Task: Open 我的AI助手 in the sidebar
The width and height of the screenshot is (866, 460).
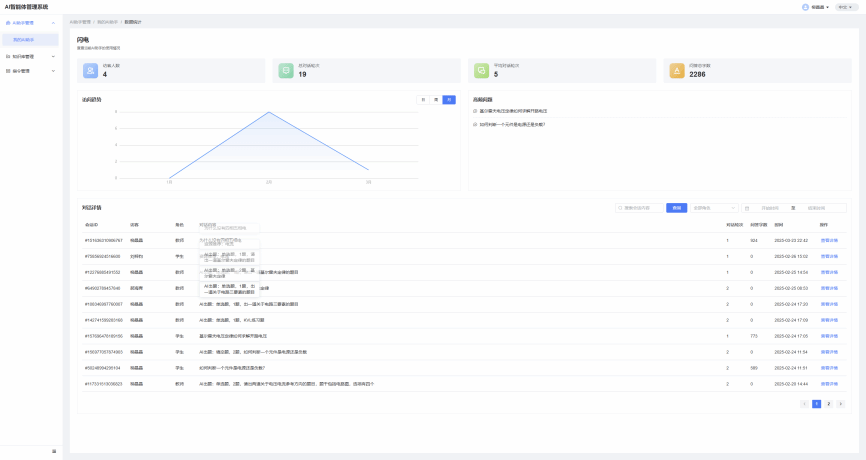Action: coord(24,40)
